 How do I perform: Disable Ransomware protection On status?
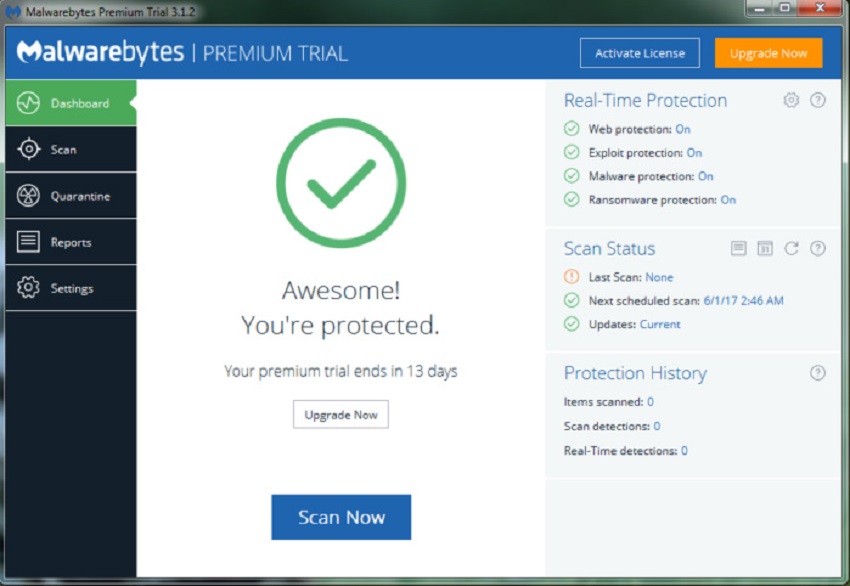(728, 200)
